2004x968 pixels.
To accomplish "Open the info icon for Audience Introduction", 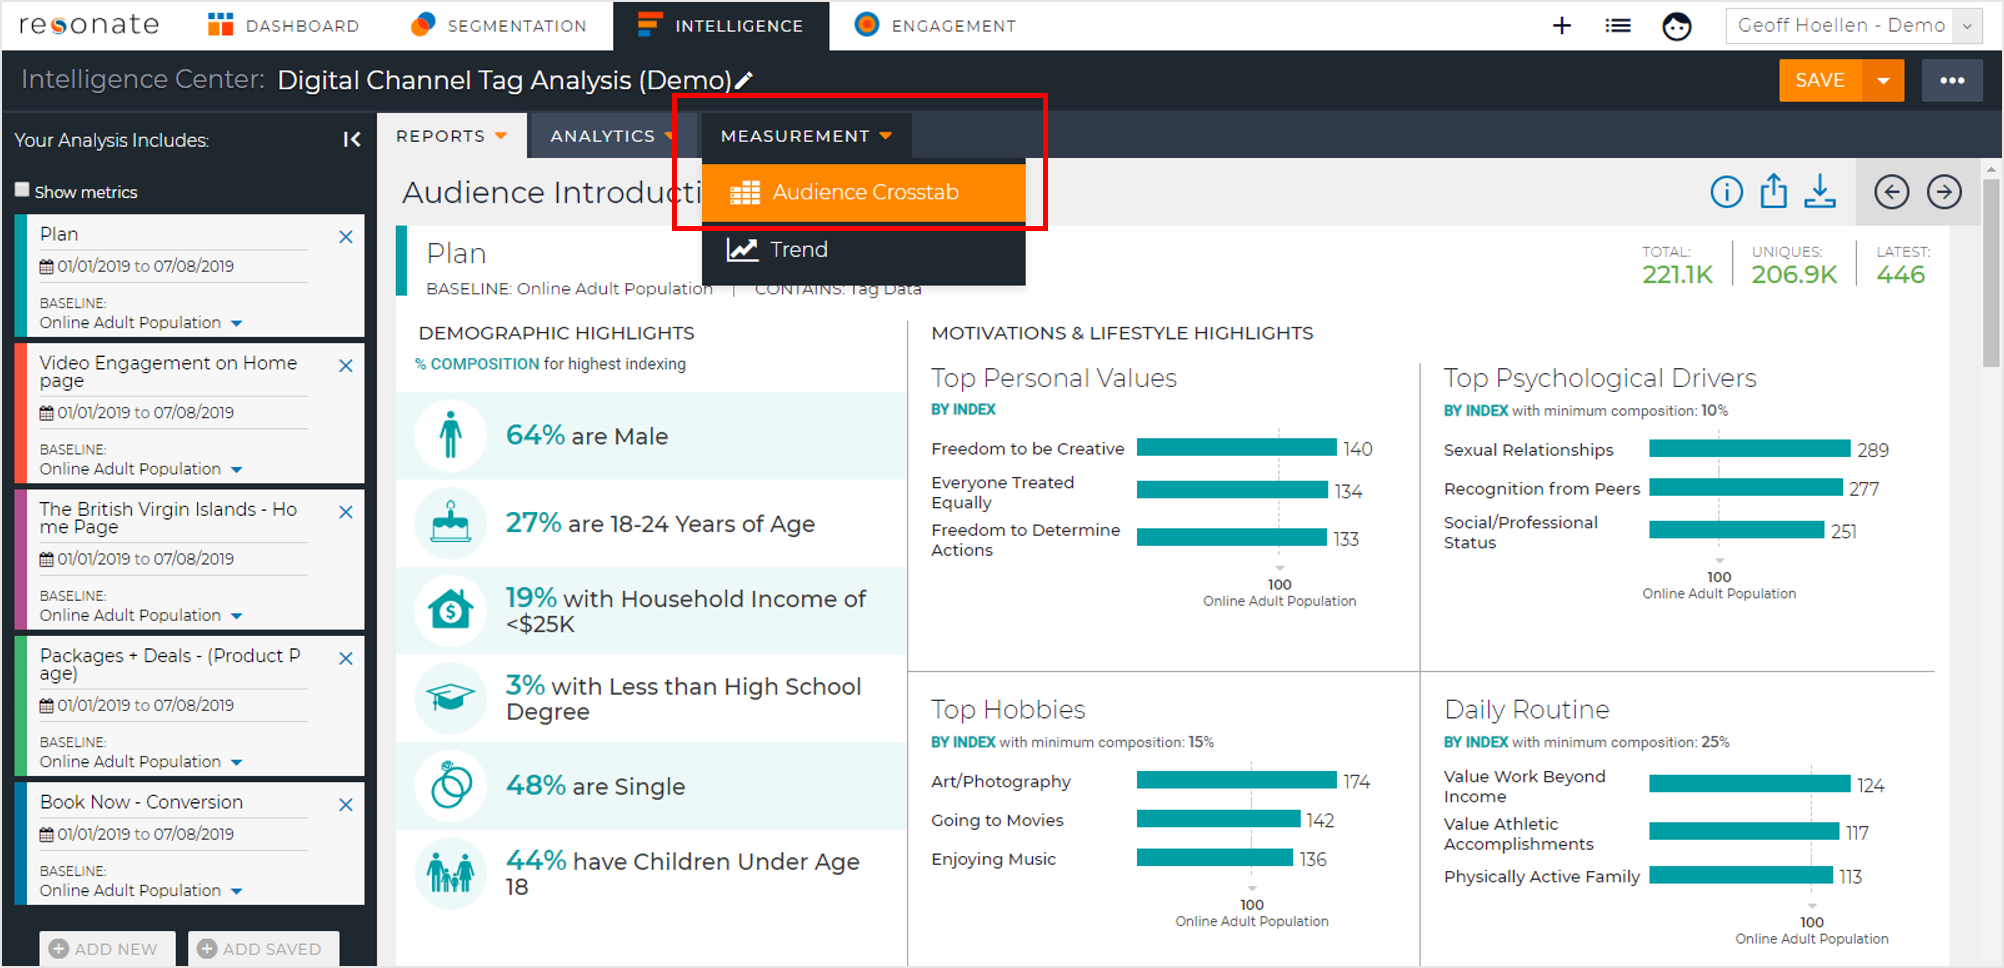I will tap(1726, 191).
